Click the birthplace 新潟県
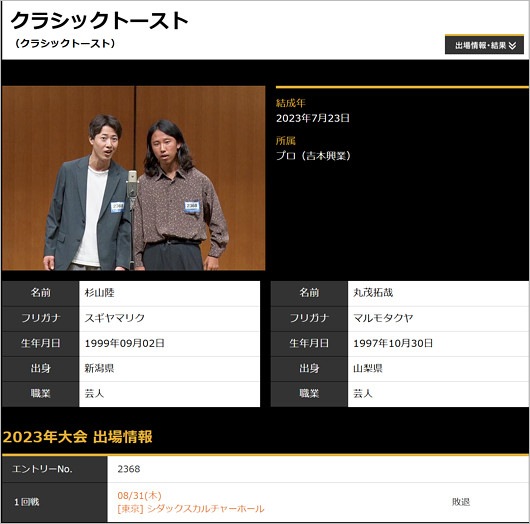Screen dimensions: 530x524 99,368
